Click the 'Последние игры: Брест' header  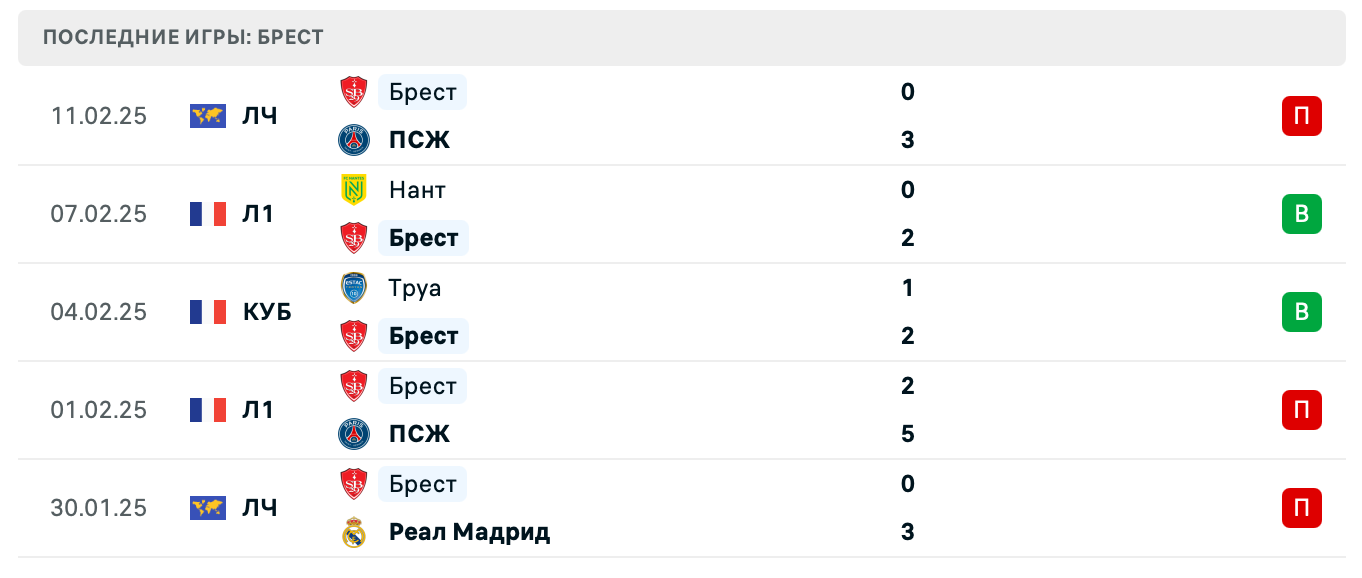(x=184, y=37)
